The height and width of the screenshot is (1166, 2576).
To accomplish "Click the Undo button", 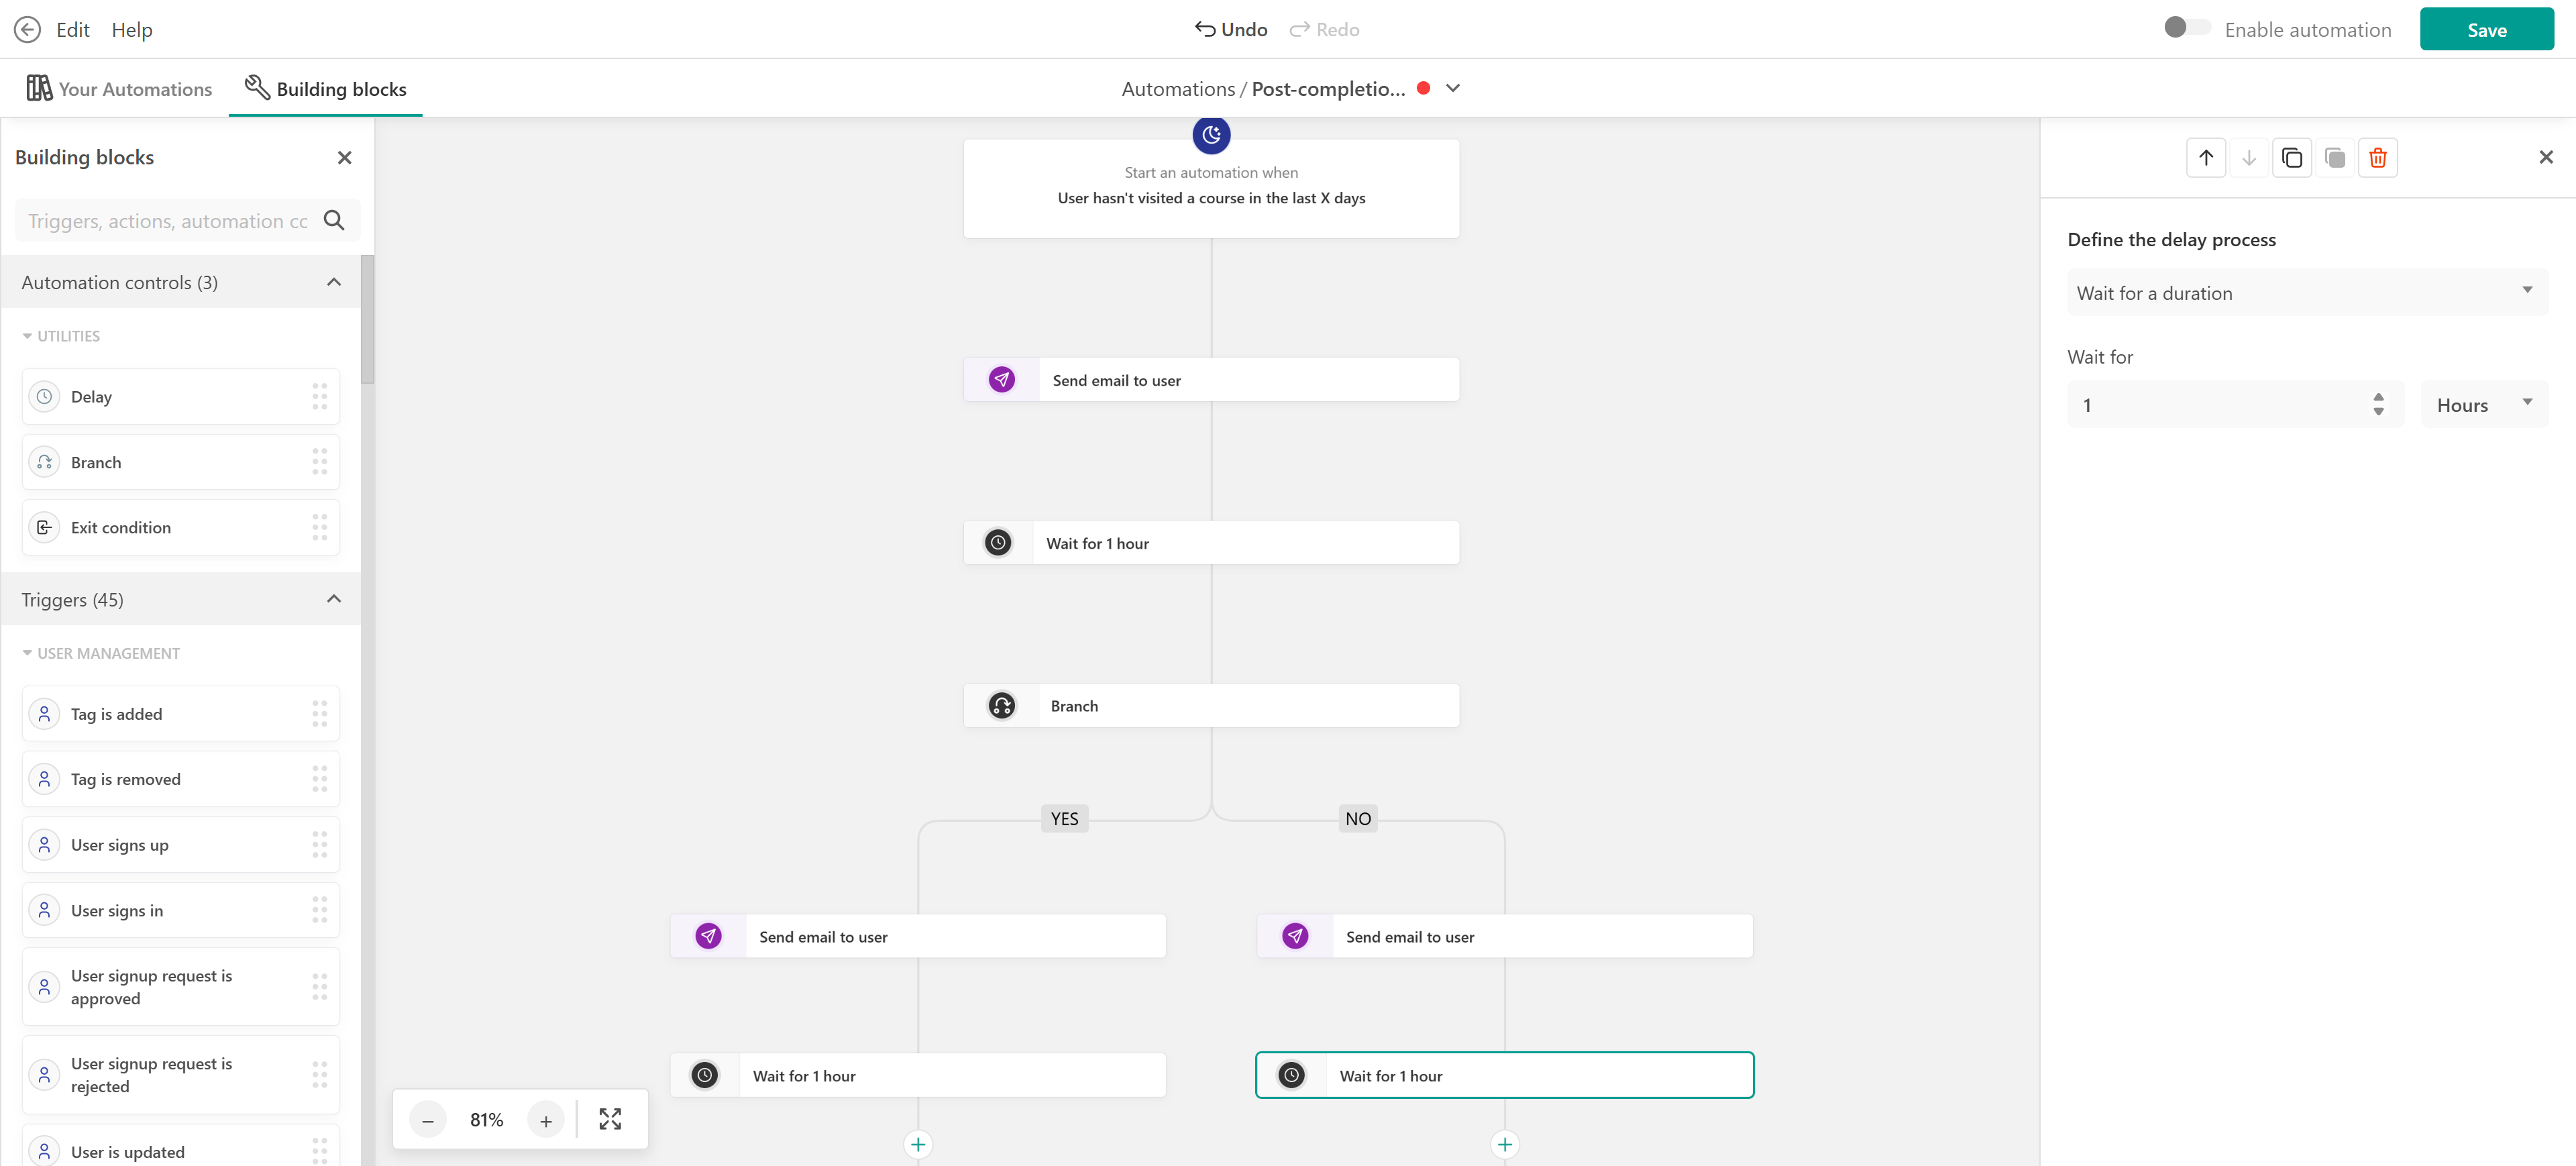I will pyautogui.click(x=1230, y=30).
